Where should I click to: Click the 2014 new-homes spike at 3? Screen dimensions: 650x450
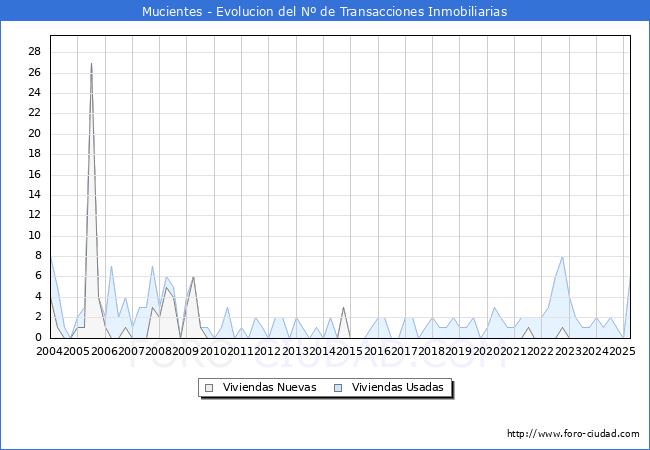(343, 307)
